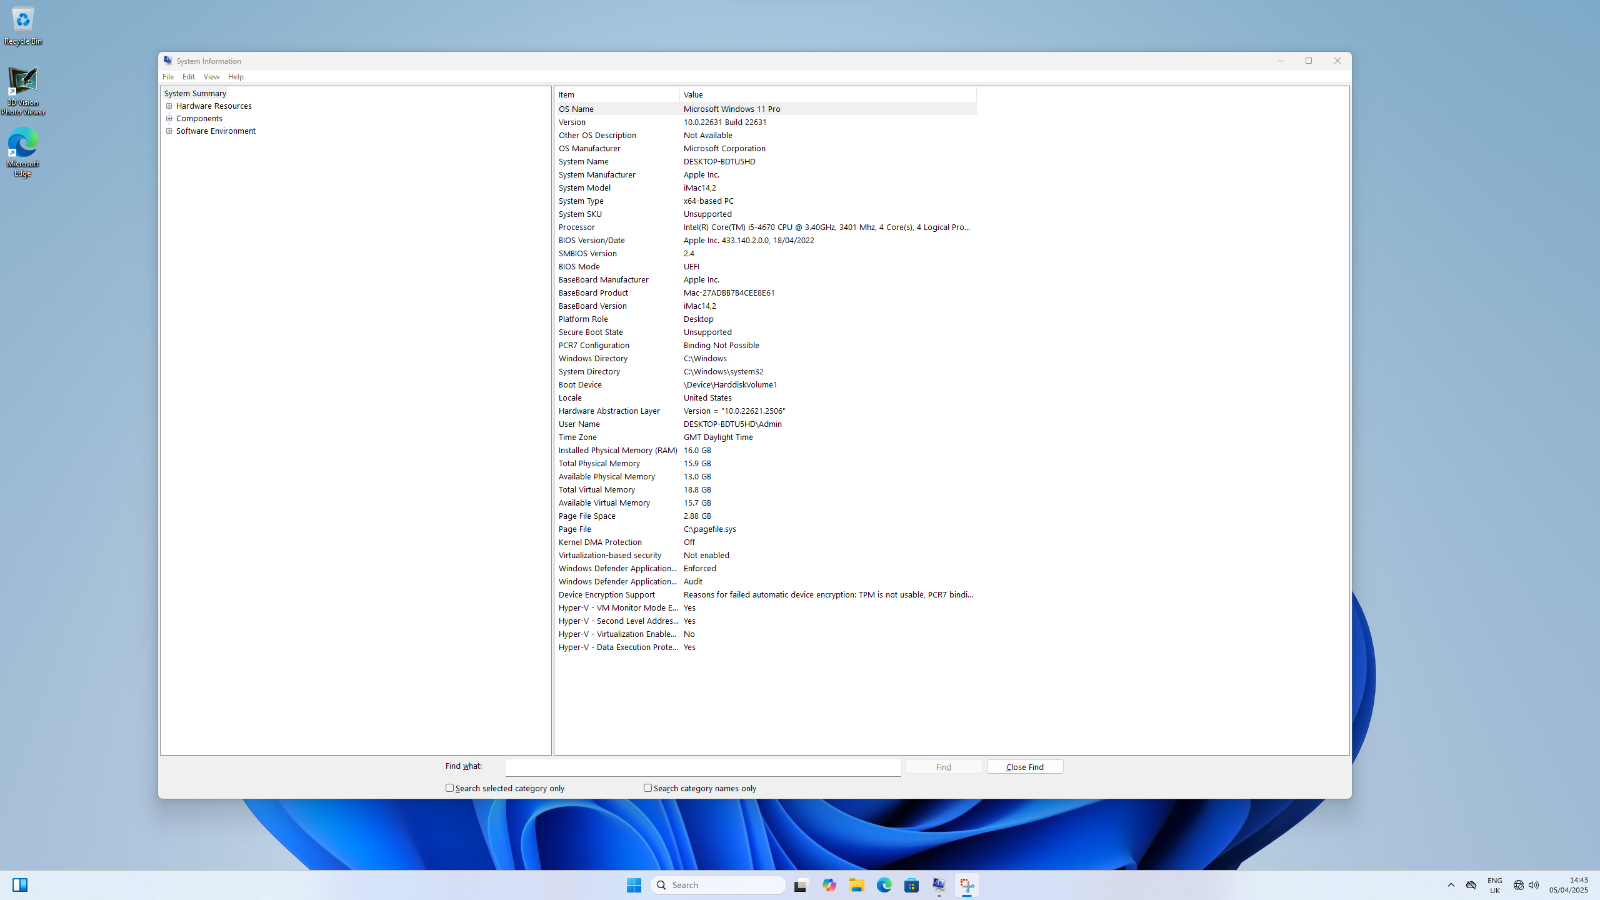Sort by the Item column header

click(617, 95)
